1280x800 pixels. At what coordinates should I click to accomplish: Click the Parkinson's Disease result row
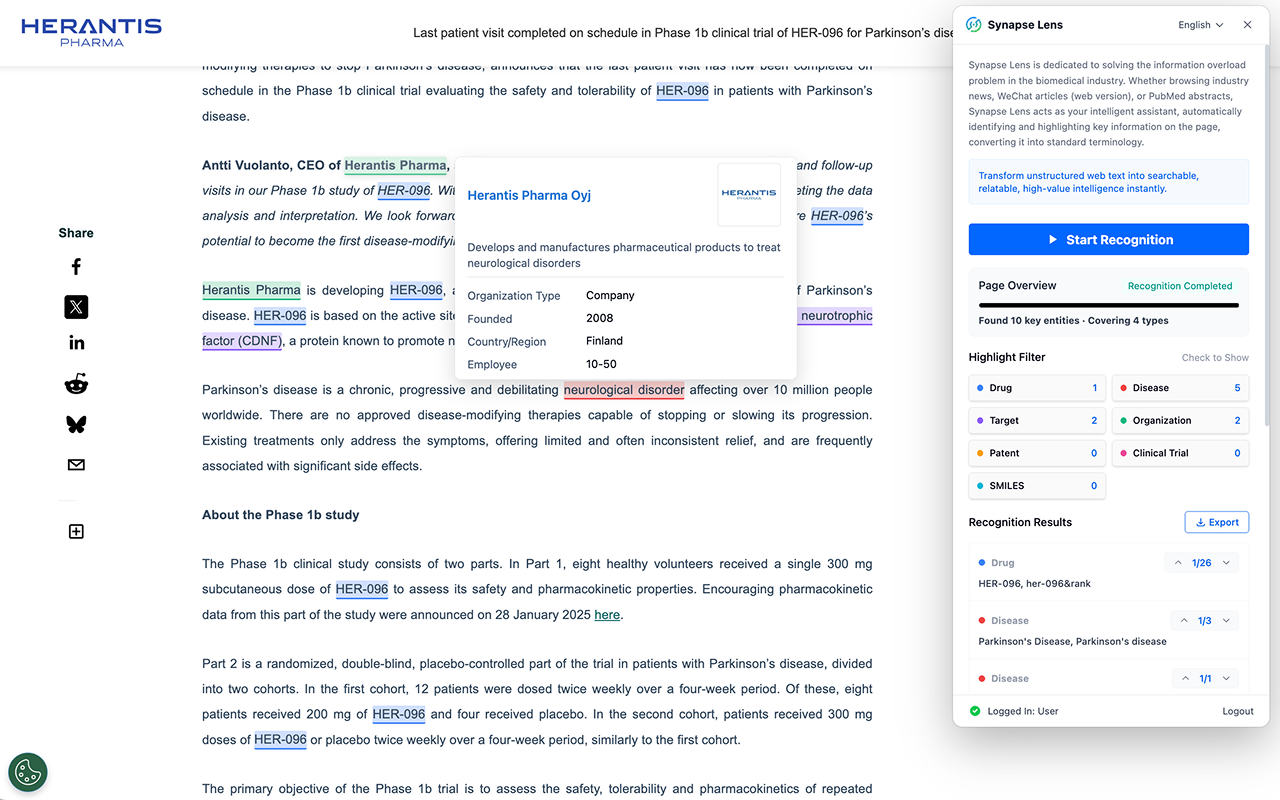coord(1109,631)
